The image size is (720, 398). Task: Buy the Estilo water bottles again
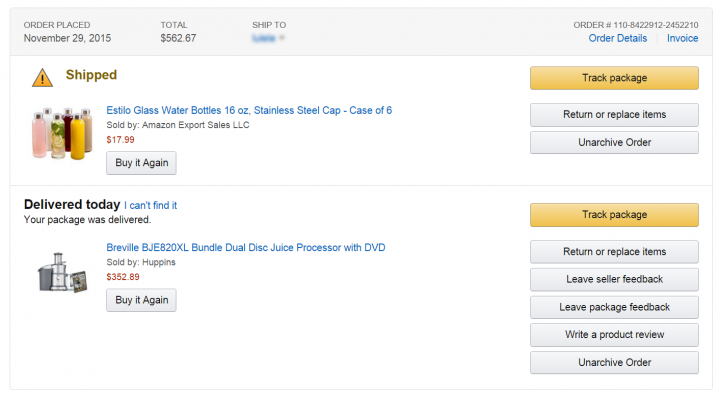pos(141,163)
